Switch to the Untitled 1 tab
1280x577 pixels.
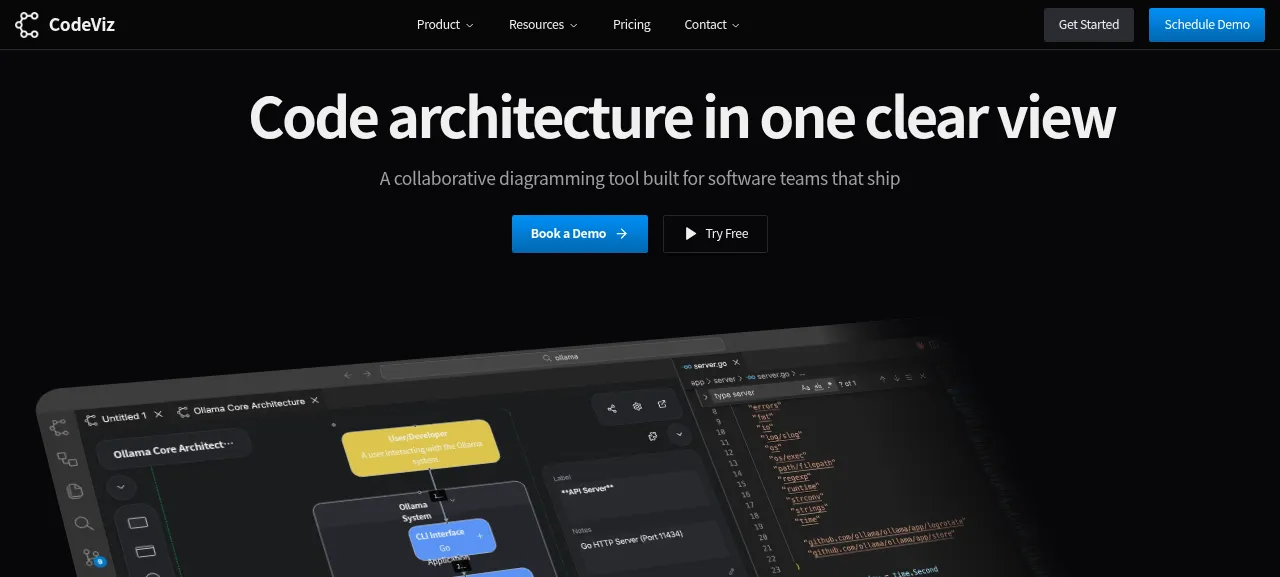click(124, 416)
